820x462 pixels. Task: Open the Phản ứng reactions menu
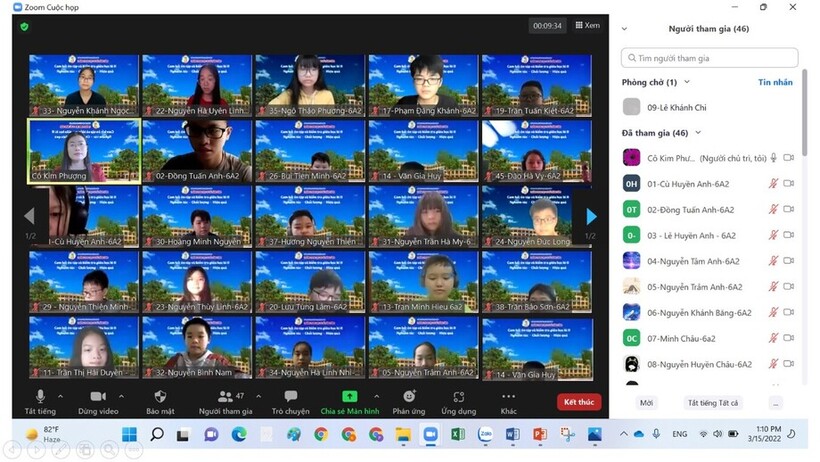click(x=409, y=396)
